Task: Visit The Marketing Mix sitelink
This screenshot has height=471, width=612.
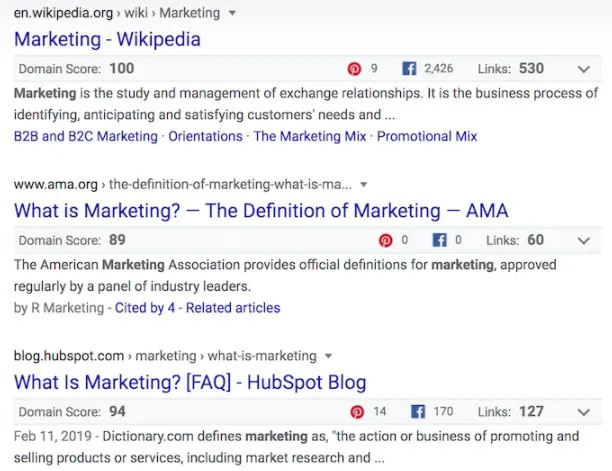Action: pyautogui.click(x=310, y=136)
